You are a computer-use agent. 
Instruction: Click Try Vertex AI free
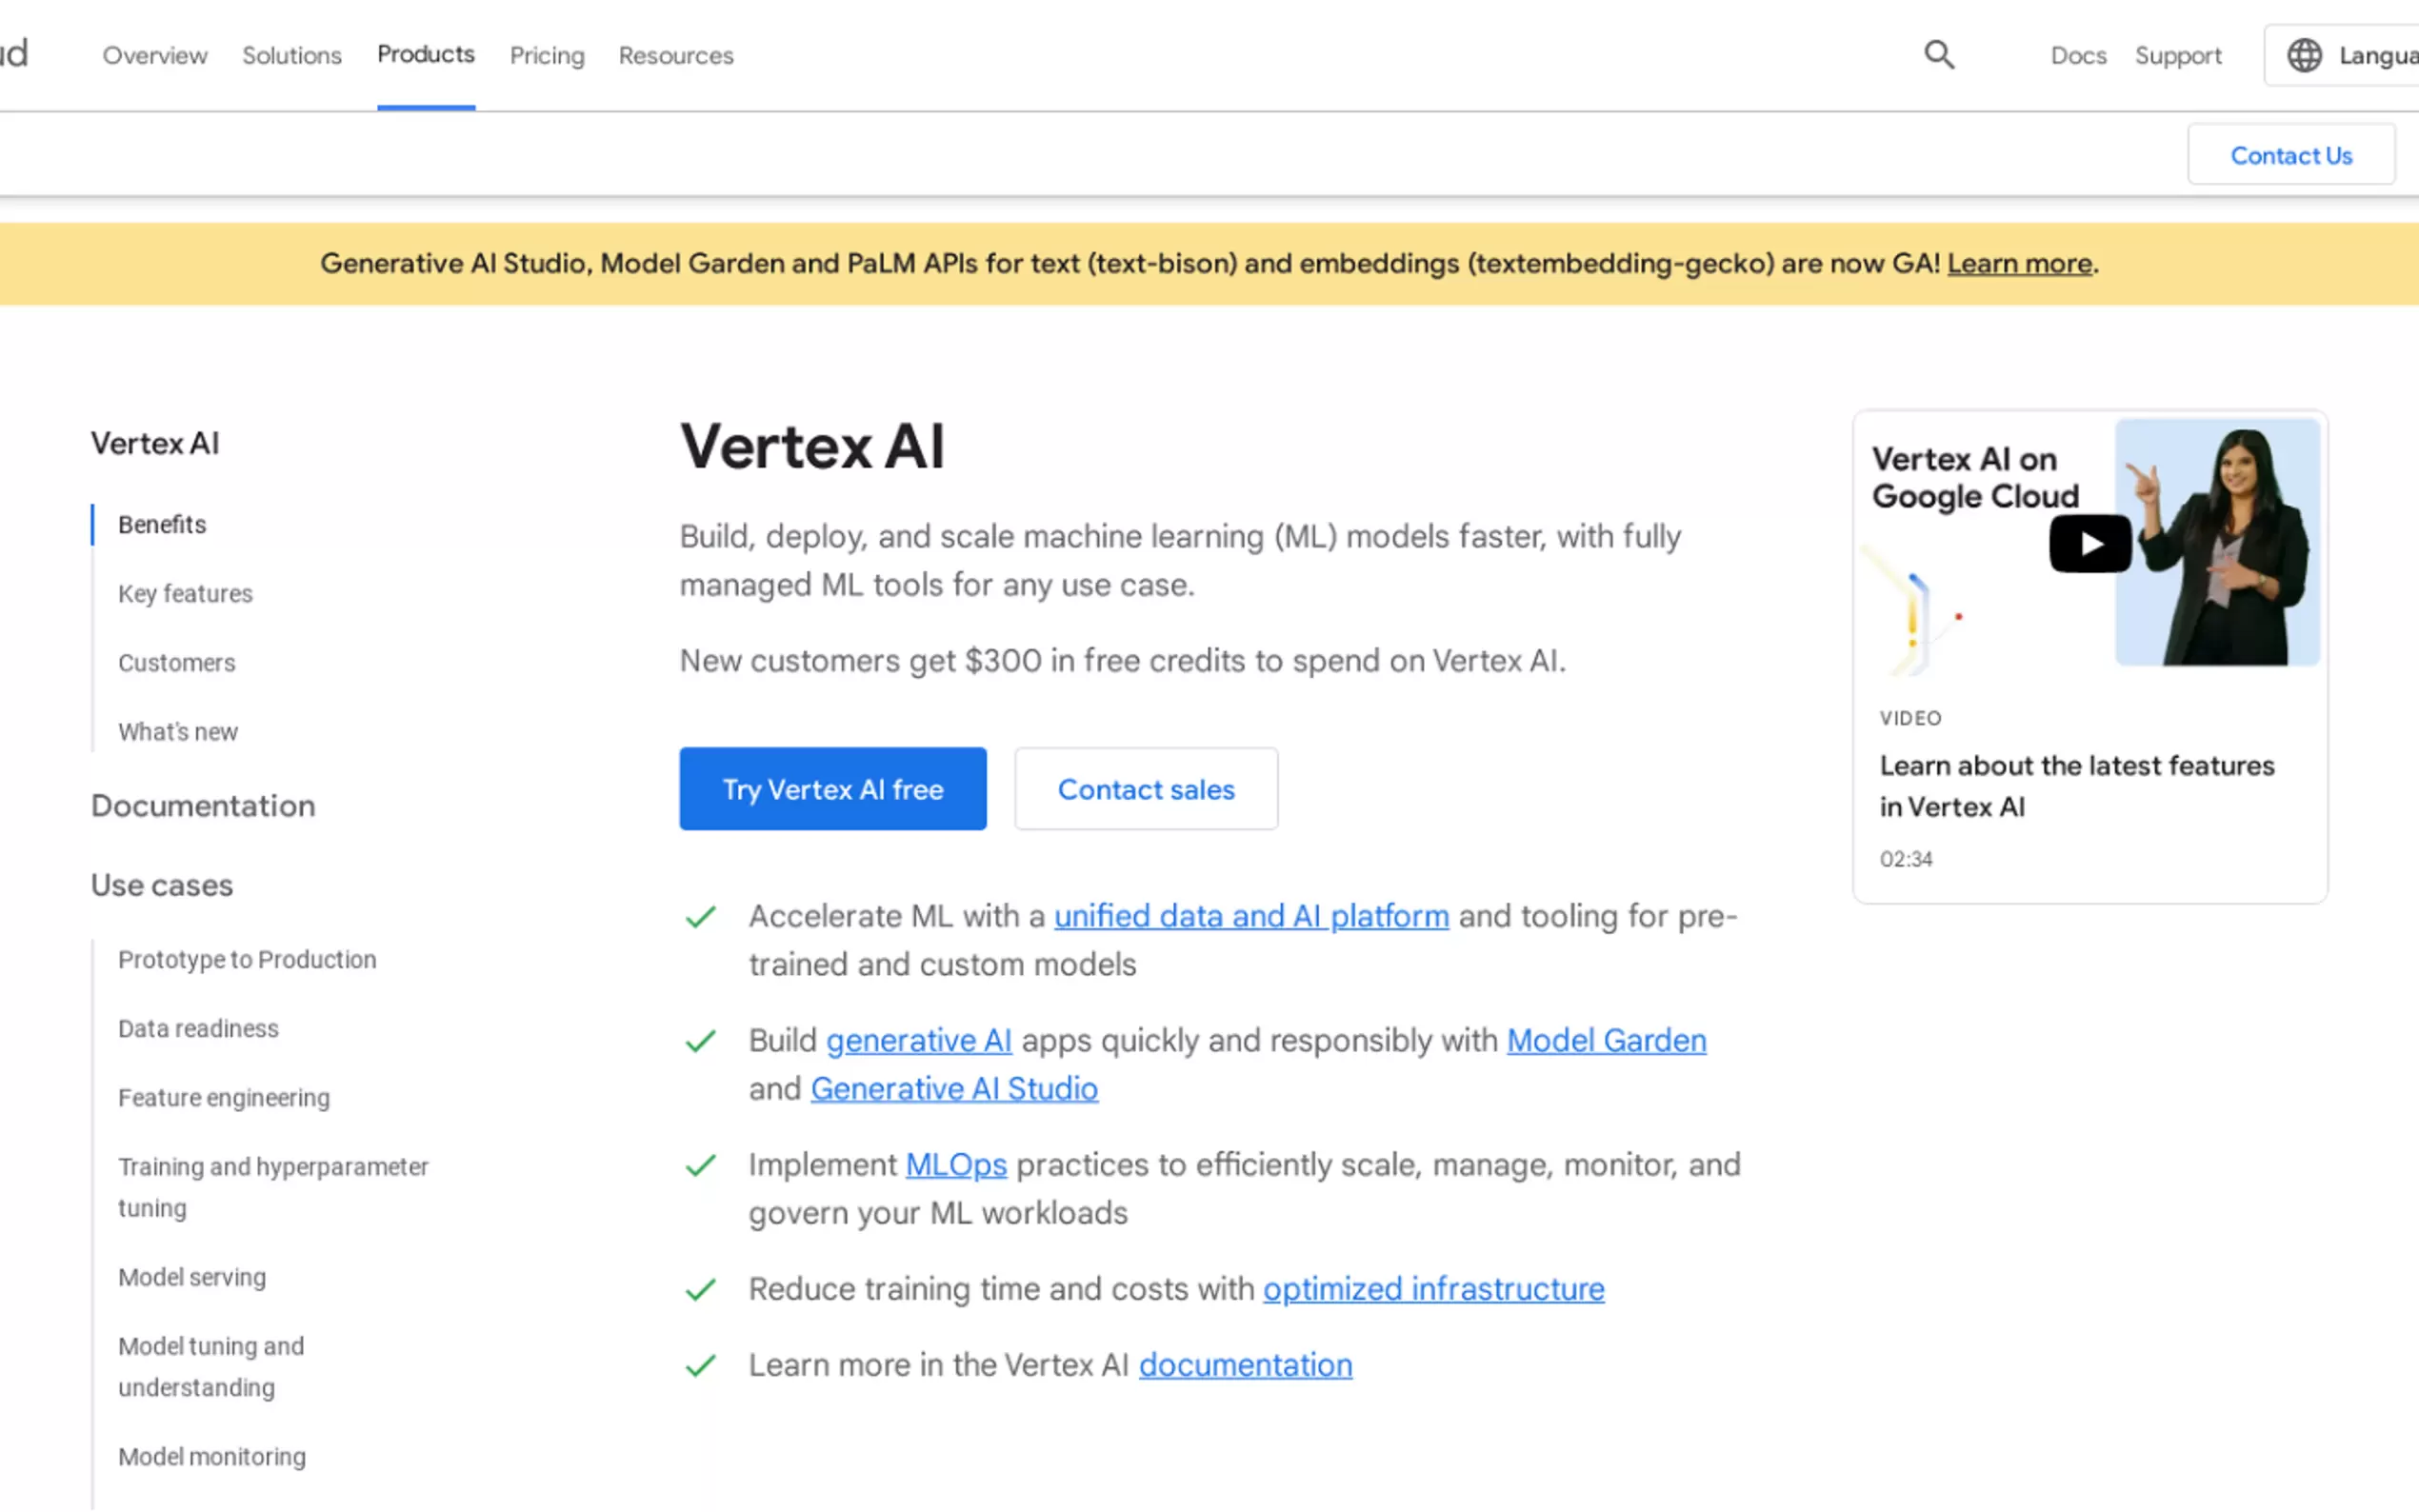pos(833,789)
